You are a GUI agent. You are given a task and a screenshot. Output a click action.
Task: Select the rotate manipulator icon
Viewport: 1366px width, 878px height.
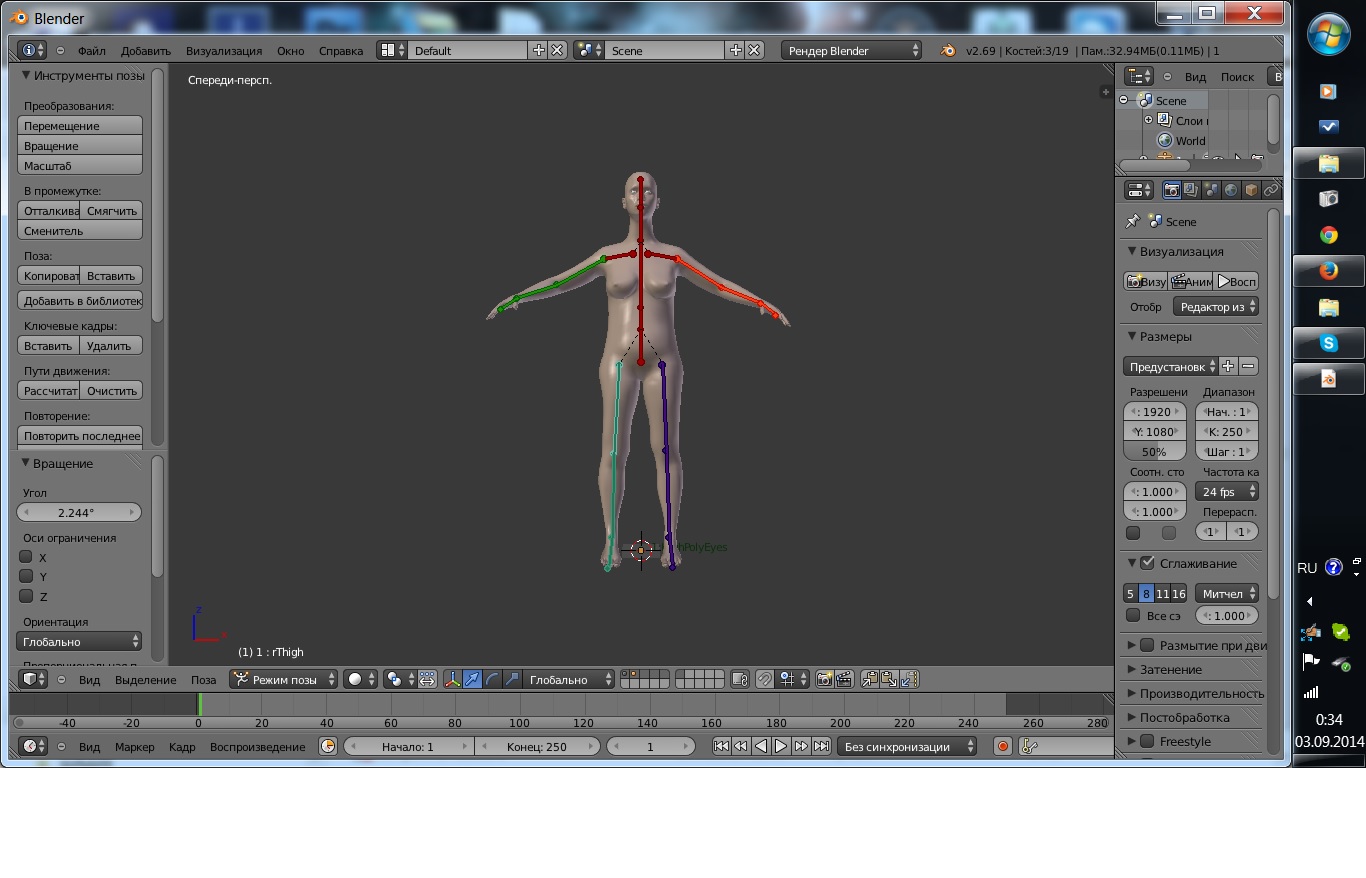pos(492,679)
